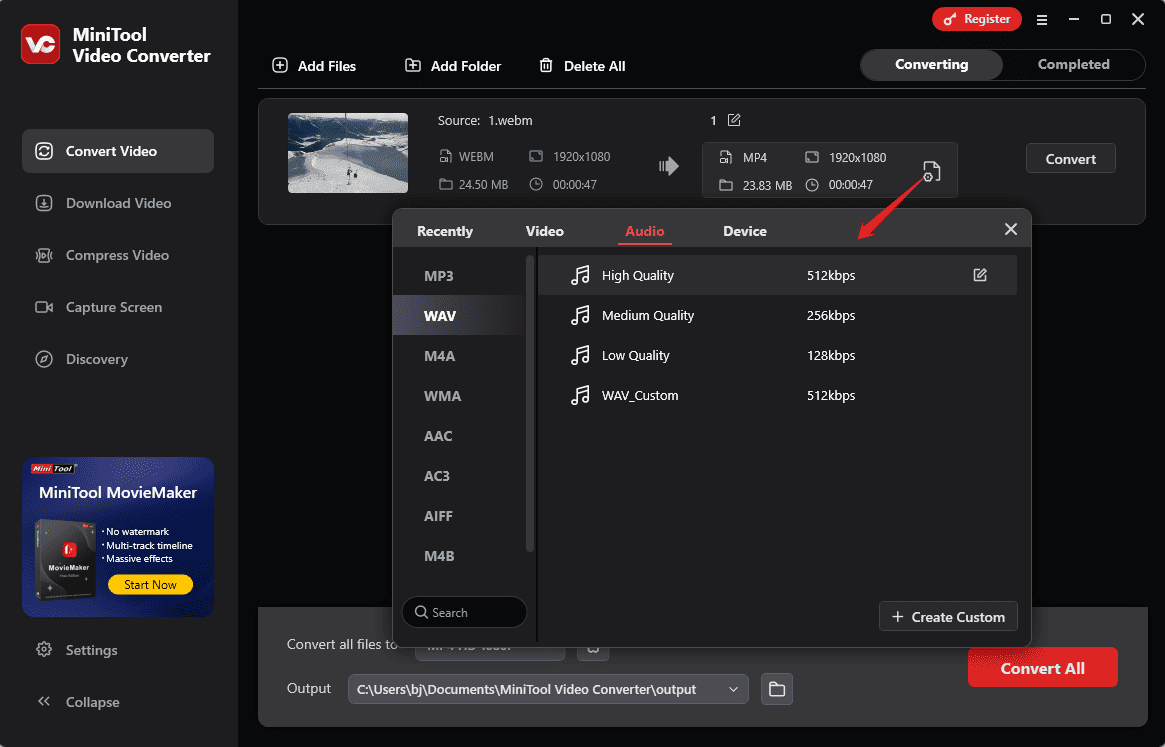Open output format settings icon

[x=932, y=171]
